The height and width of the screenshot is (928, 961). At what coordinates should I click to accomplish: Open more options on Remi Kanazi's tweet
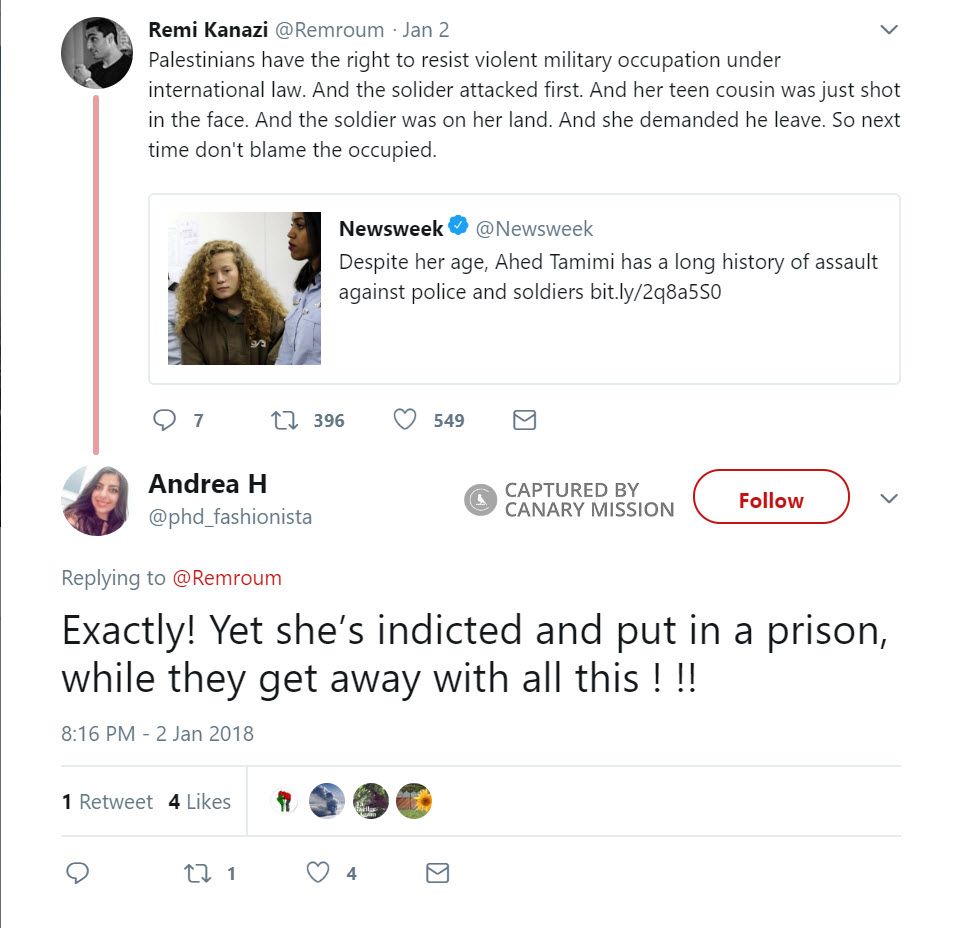point(888,30)
